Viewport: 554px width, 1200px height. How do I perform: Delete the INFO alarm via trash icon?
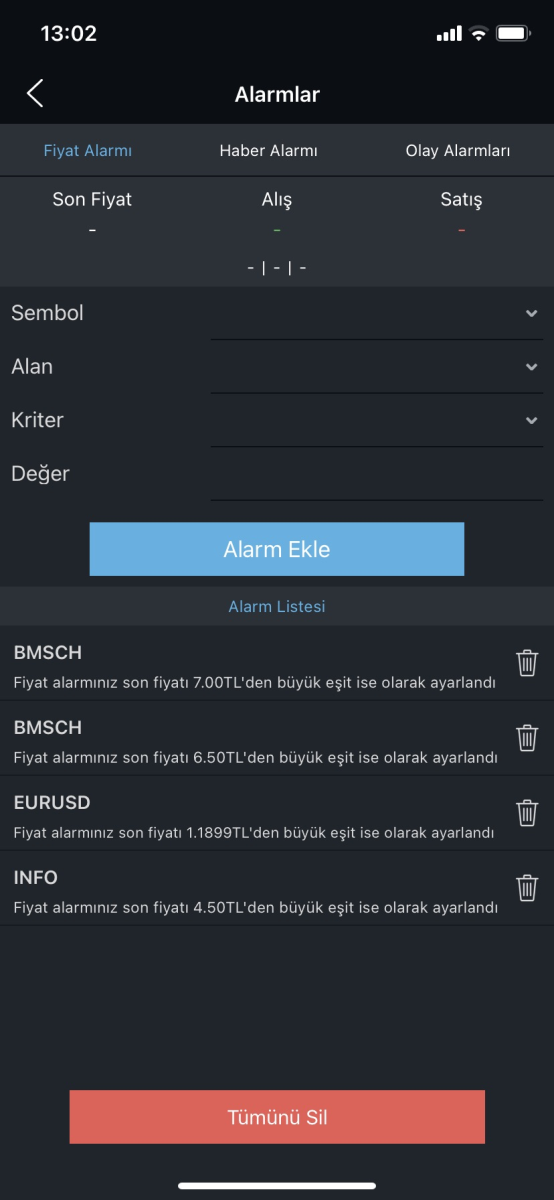527,888
